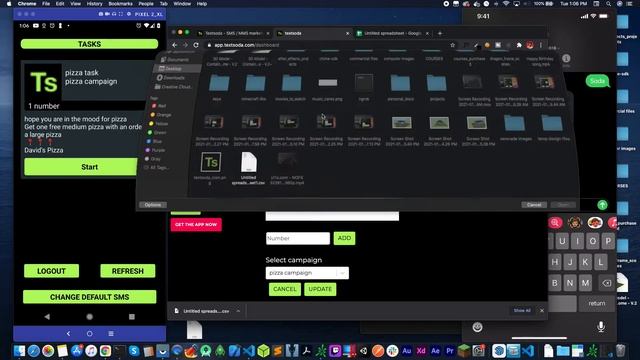Click the emulator menu lines icon
This screenshot has width=640, height=360.
click(x=111, y=333)
